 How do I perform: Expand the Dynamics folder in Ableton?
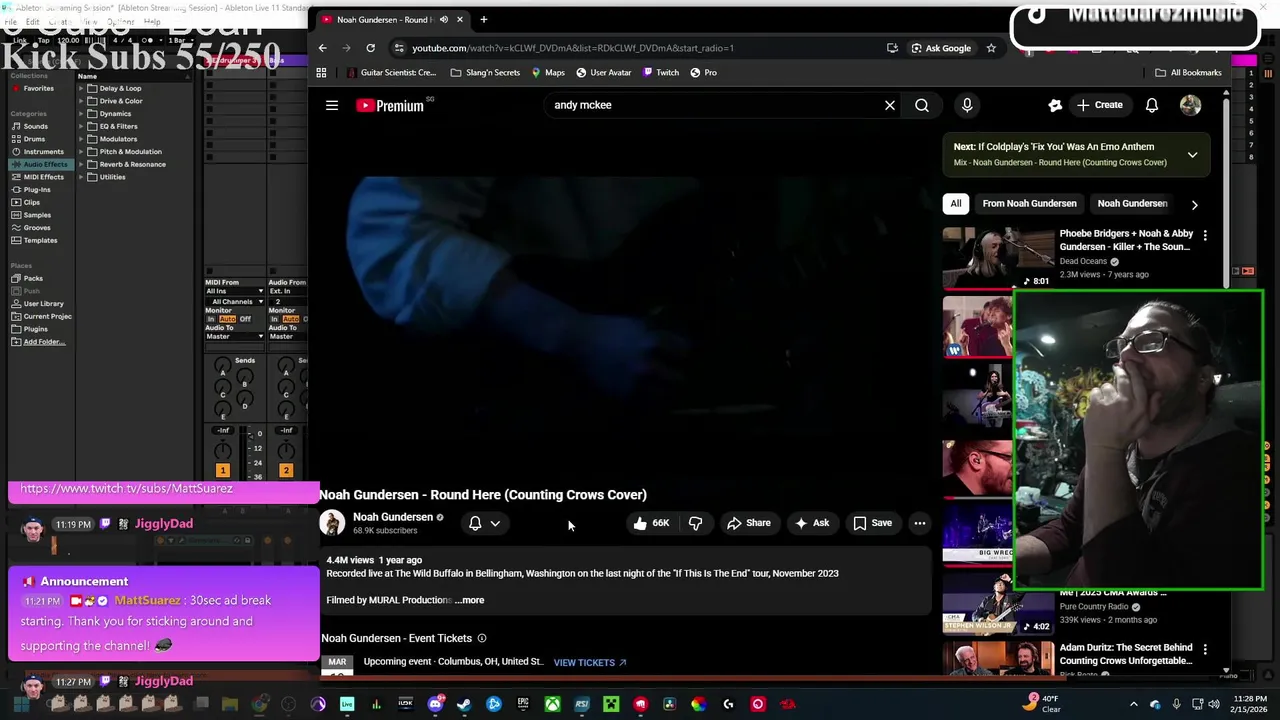[81, 114]
